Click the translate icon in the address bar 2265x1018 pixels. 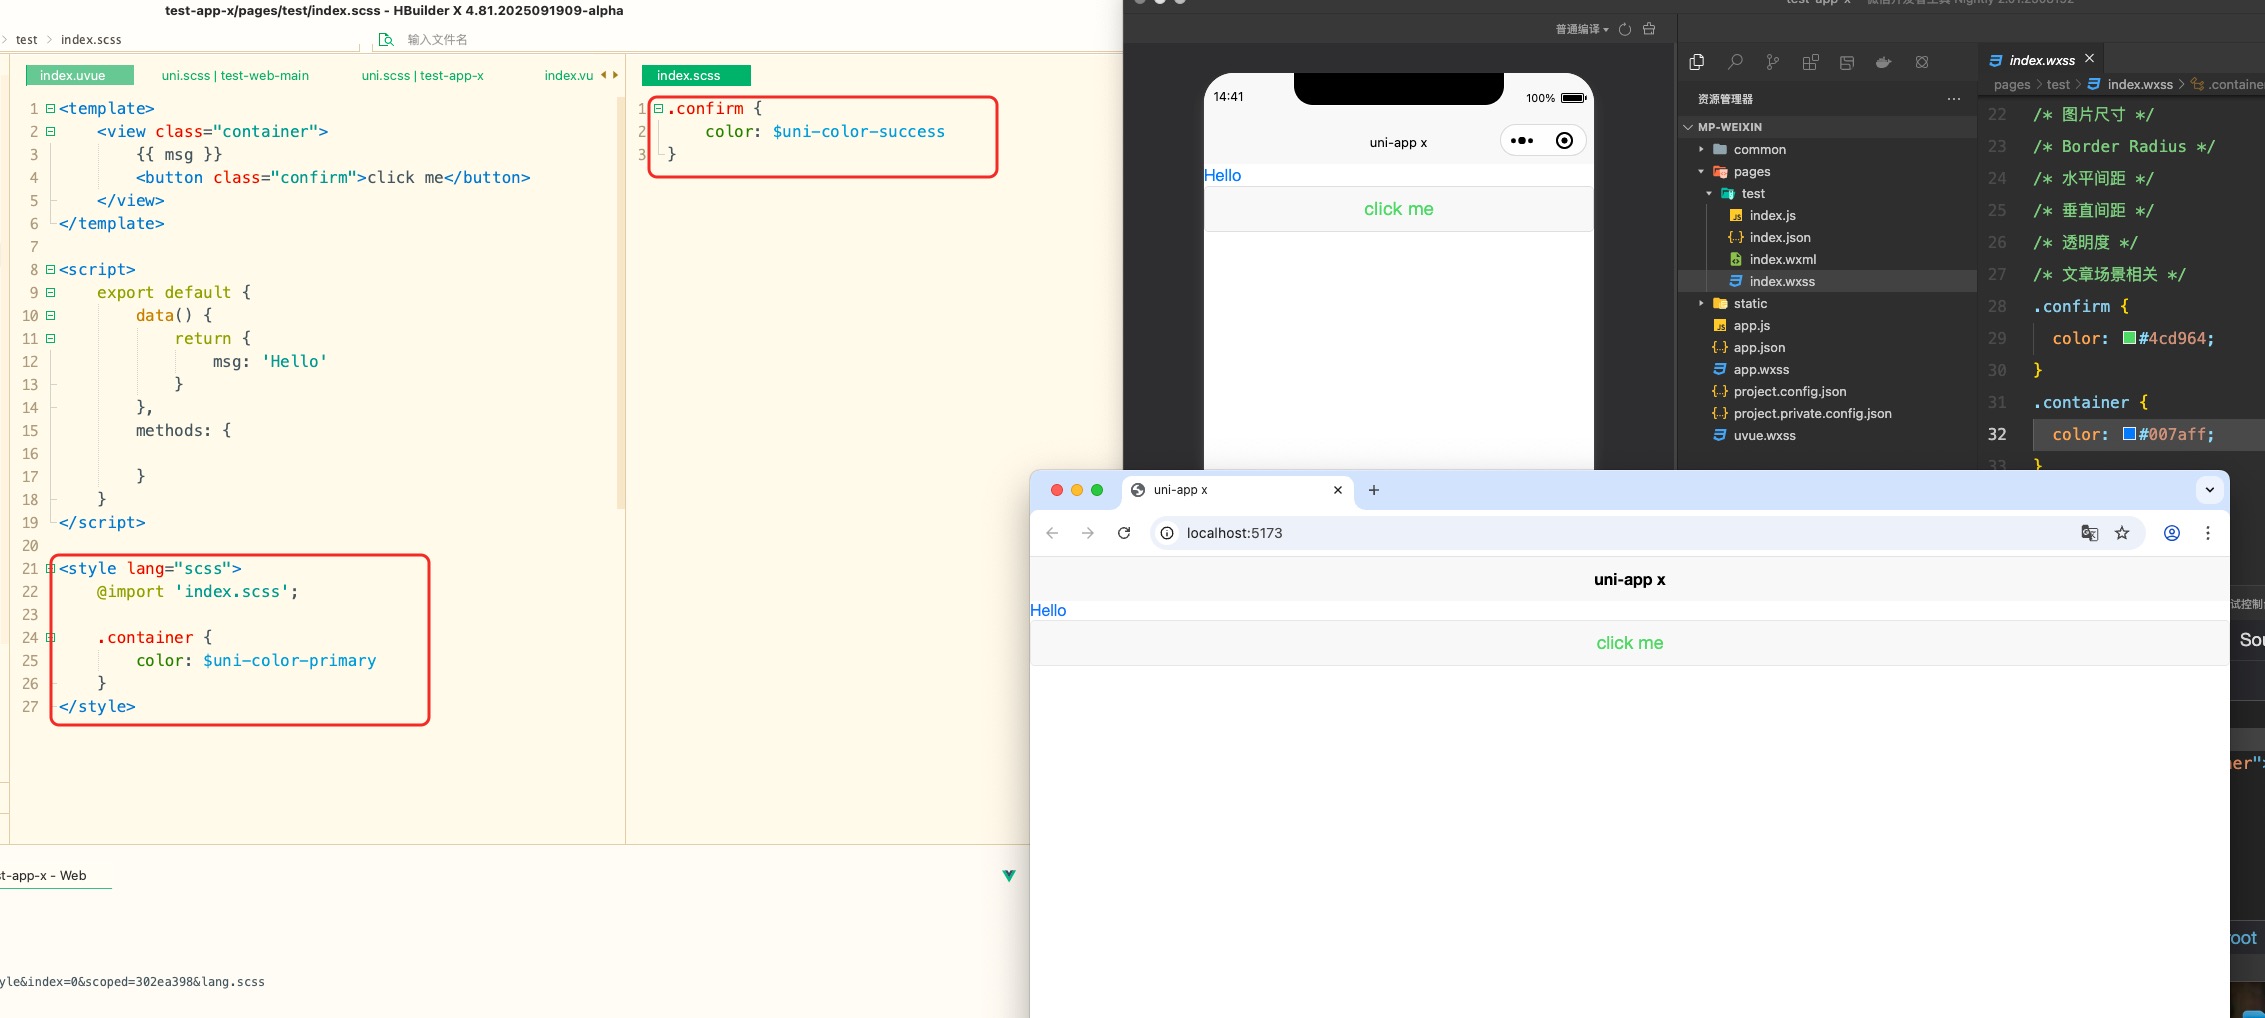click(2089, 533)
